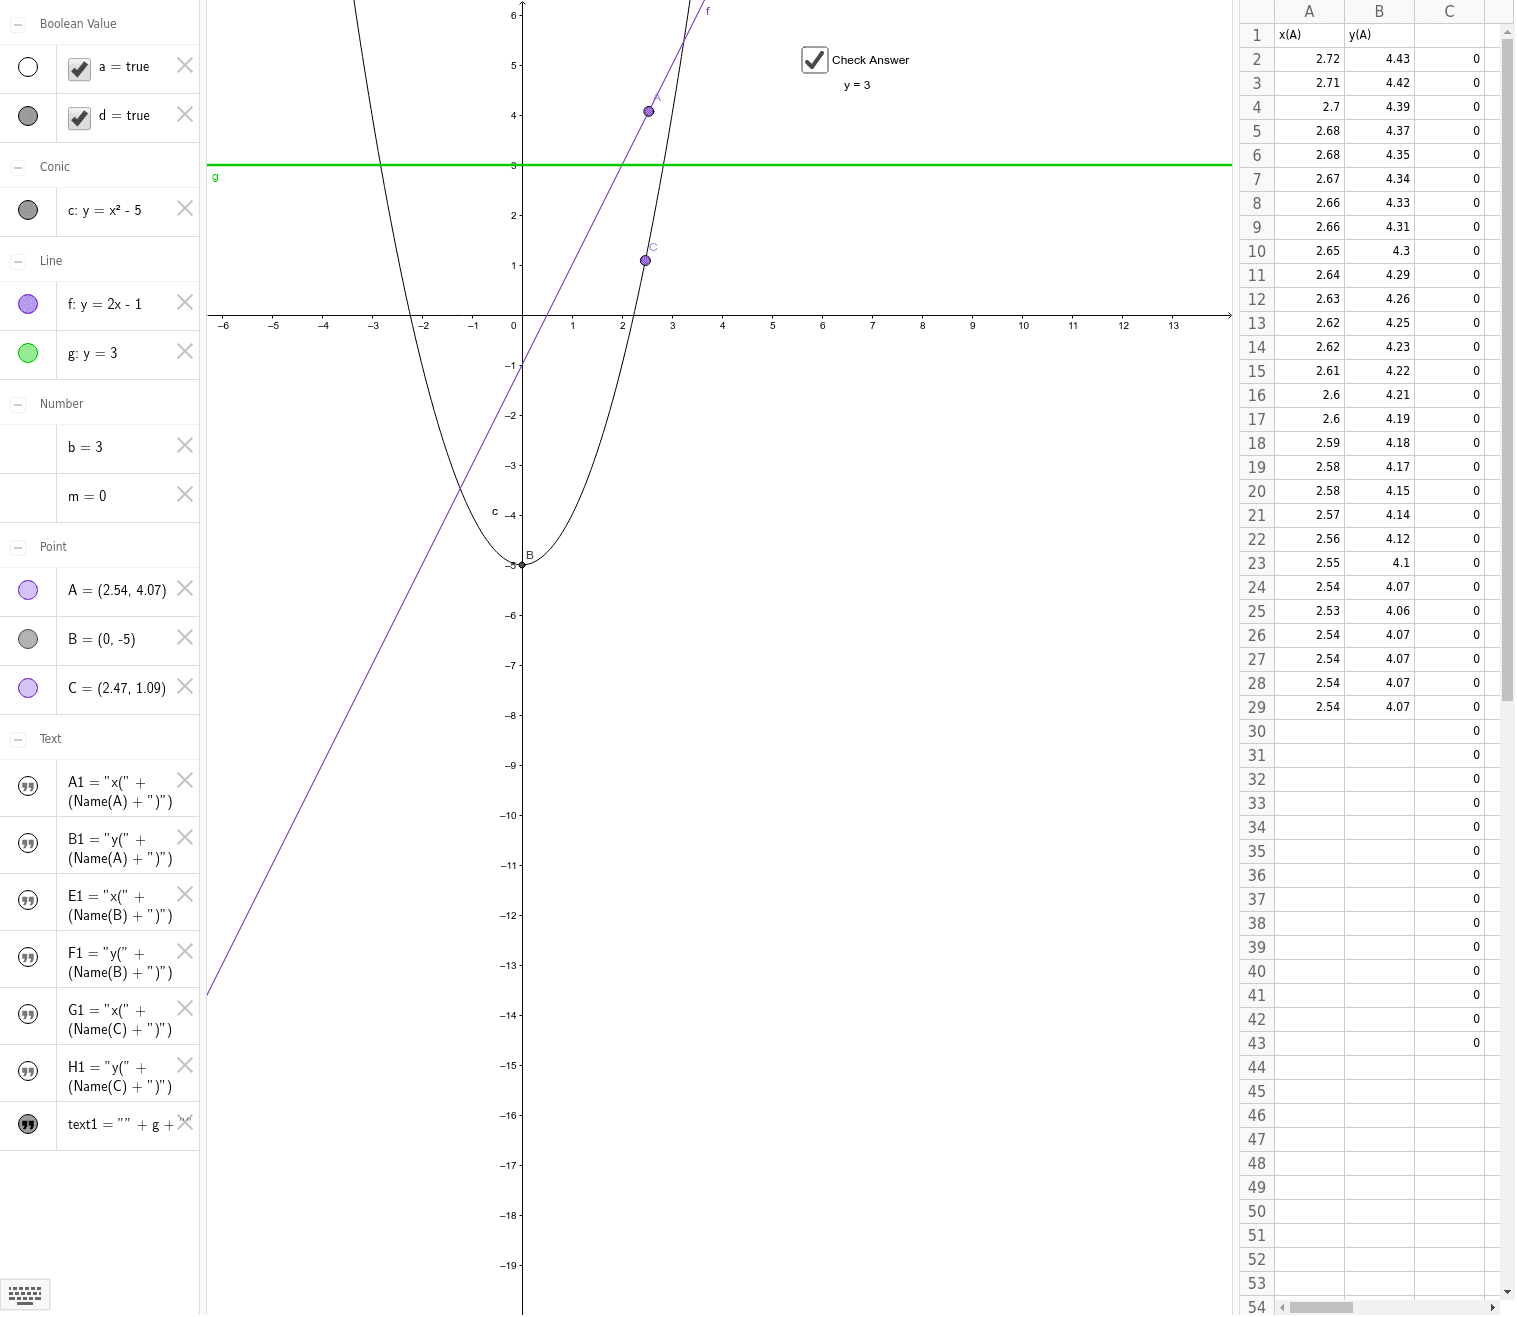Toggle visibility of text A1 quote icon

coord(28,787)
